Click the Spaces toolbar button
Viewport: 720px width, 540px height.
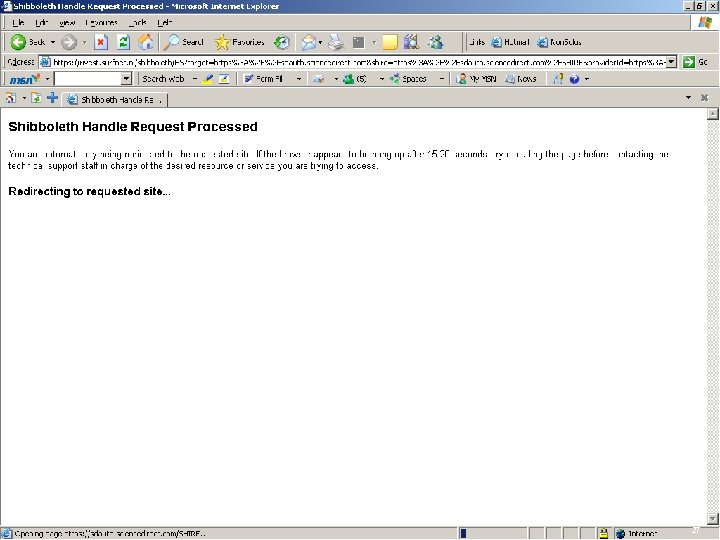[x=408, y=79]
